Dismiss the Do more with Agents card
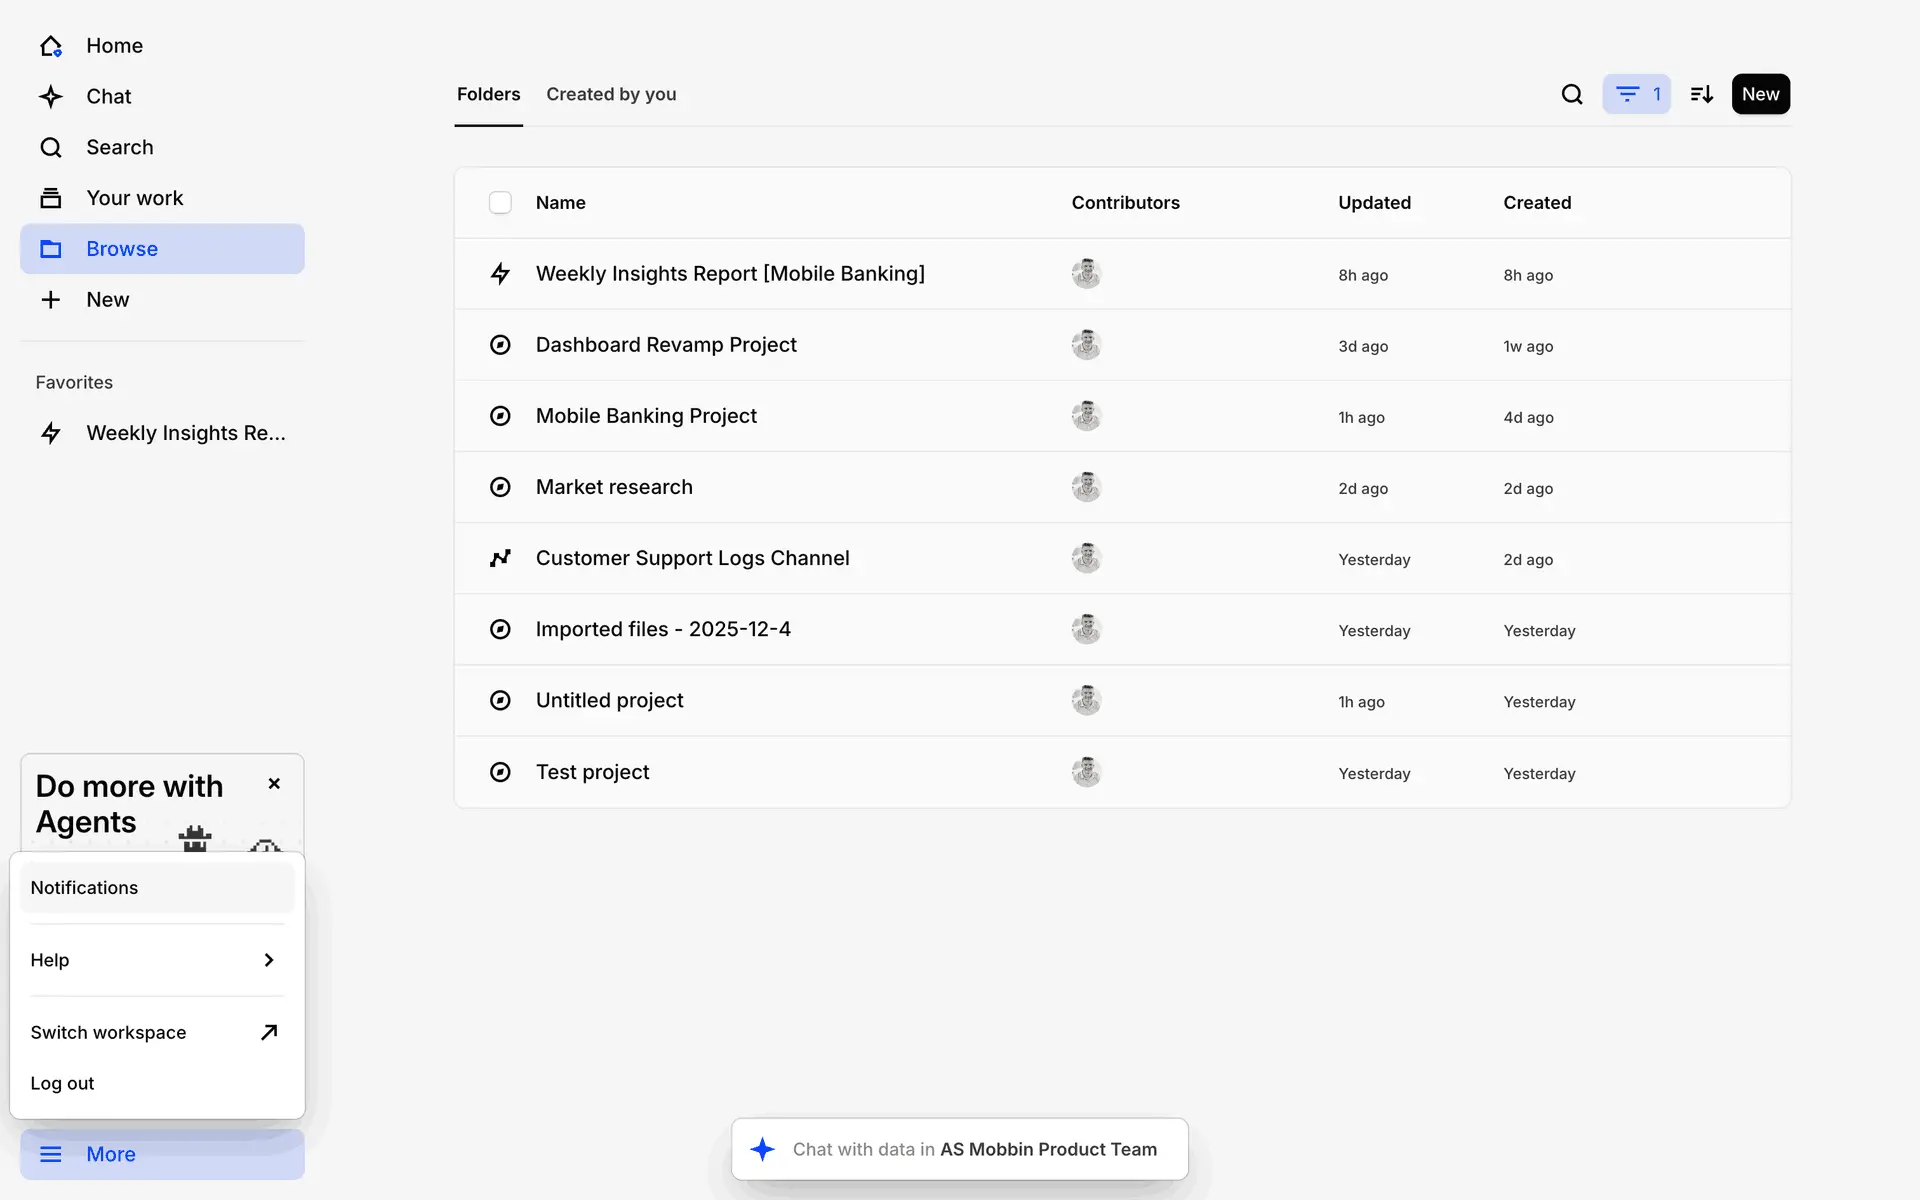This screenshot has width=1920, height=1200. pyautogui.click(x=274, y=784)
